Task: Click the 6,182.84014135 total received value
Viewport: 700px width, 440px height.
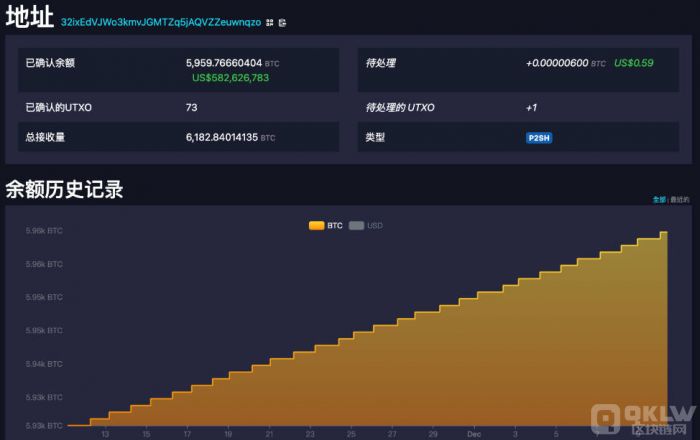Action: tap(222, 137)
